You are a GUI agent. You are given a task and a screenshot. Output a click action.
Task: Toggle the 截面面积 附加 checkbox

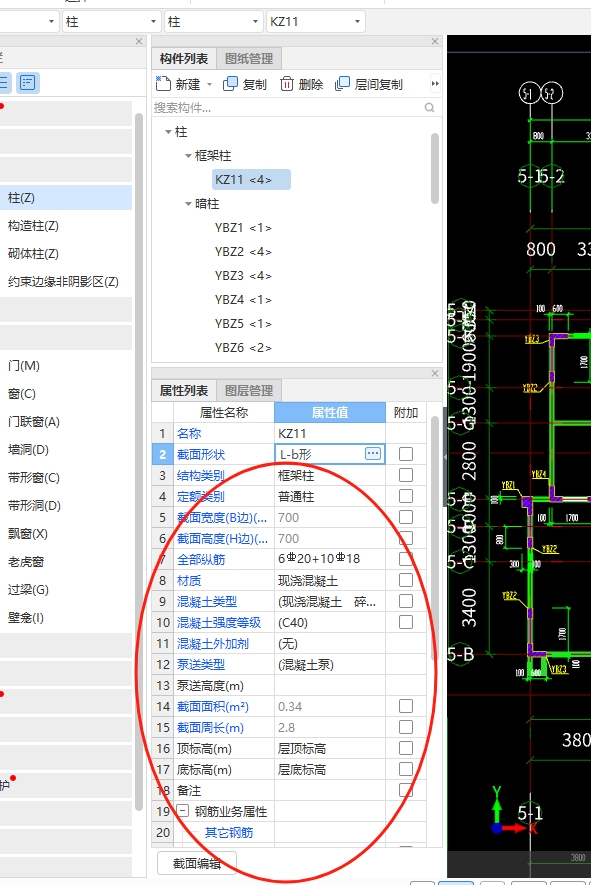[x=406, y=706]
